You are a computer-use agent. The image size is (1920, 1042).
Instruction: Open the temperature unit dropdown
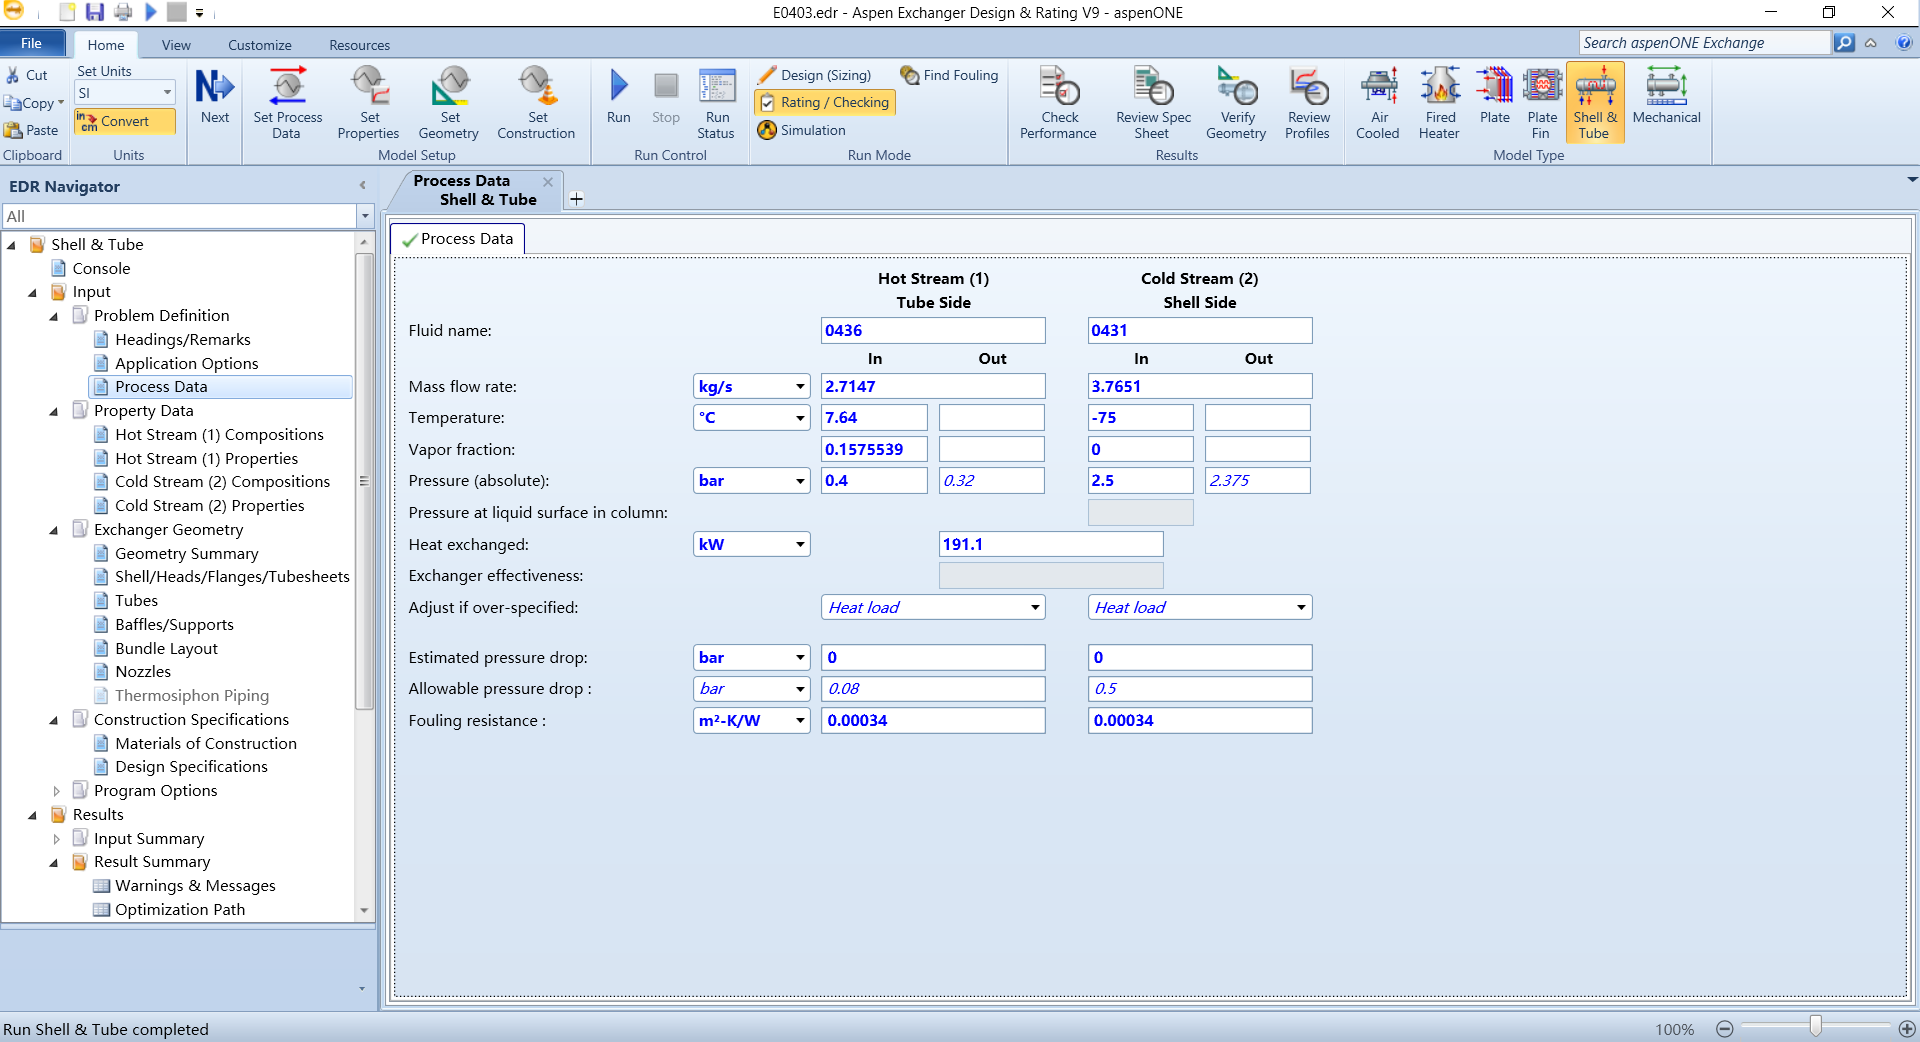[x=801, y=418]
